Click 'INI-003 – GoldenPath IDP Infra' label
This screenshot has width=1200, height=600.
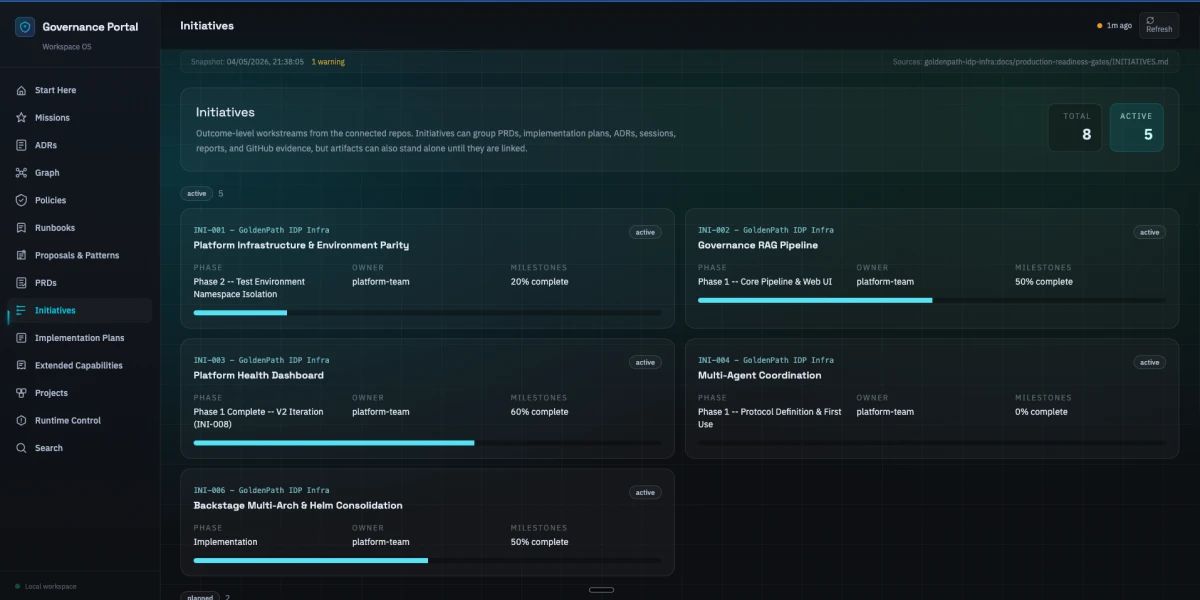[x=261, y=360]
